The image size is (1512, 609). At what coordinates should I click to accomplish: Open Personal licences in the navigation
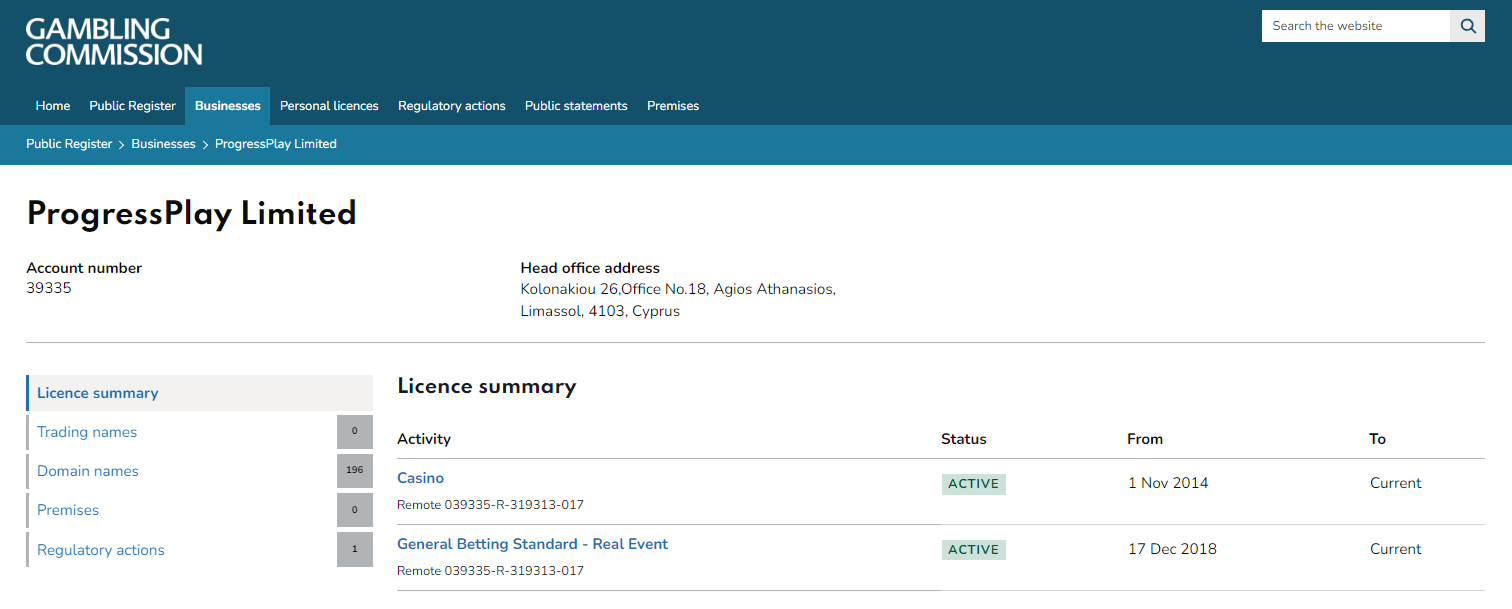(x=329, y=106)
